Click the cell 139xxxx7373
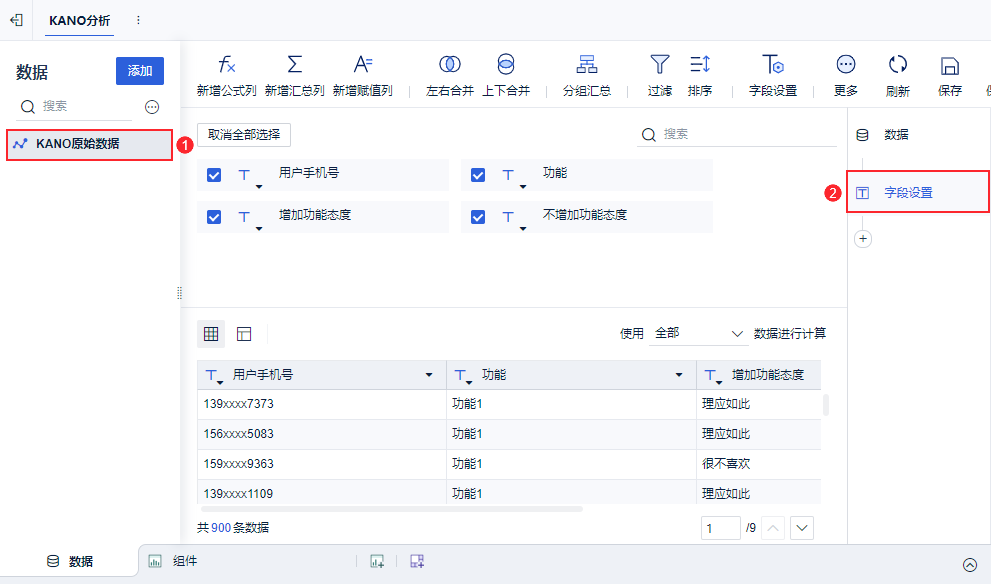This screenshot has width=991, height=584. point(322,405)
